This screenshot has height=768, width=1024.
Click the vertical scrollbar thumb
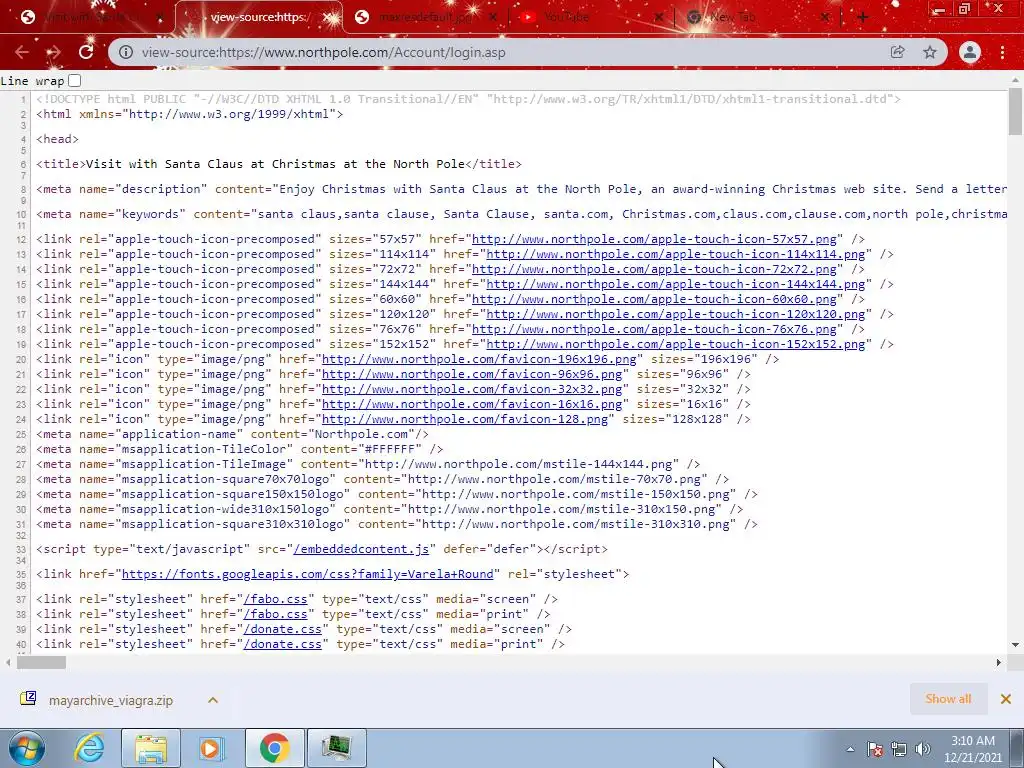pyautogui.click(x=1016, y=111)
